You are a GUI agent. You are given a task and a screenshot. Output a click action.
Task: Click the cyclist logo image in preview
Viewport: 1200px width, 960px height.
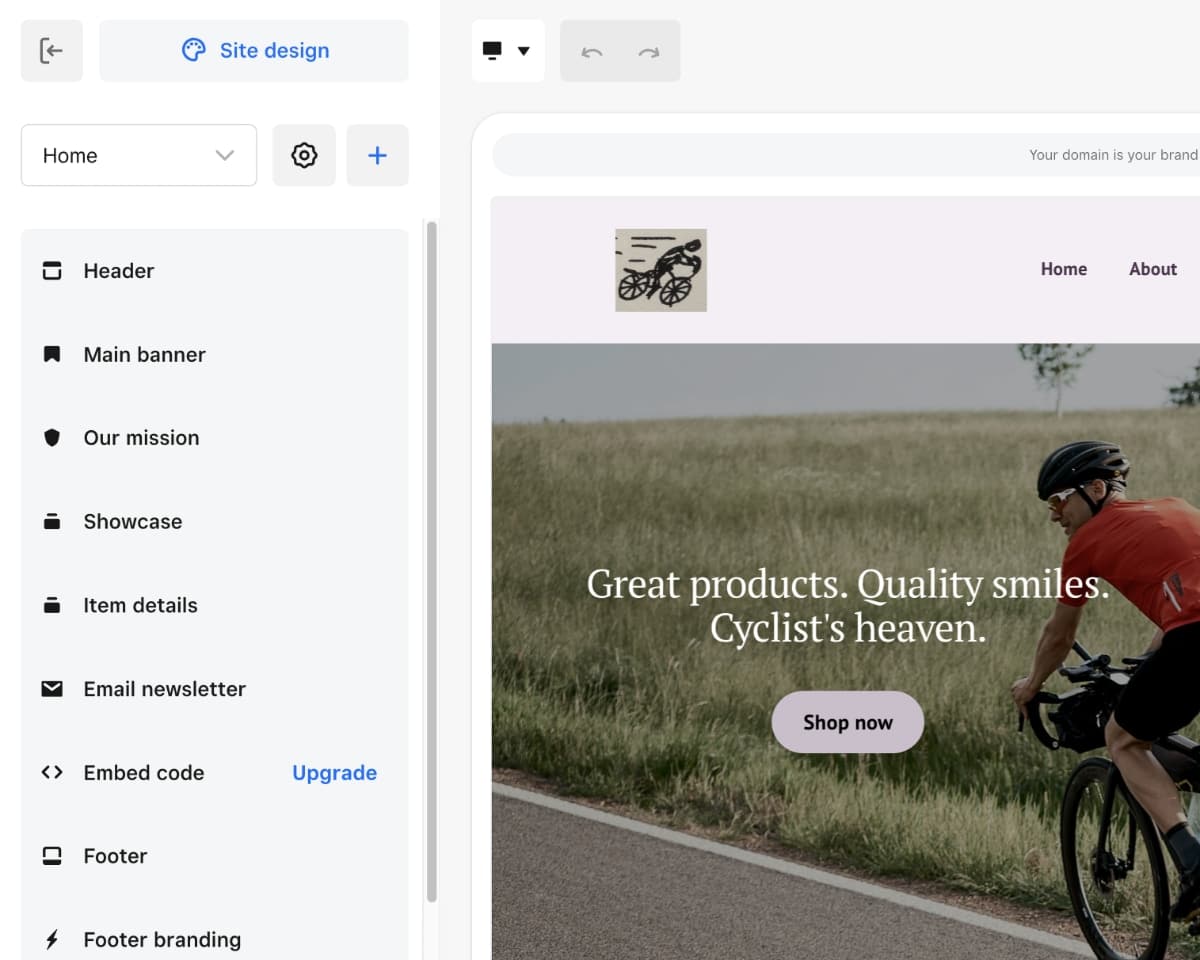(x=661, y=270)
